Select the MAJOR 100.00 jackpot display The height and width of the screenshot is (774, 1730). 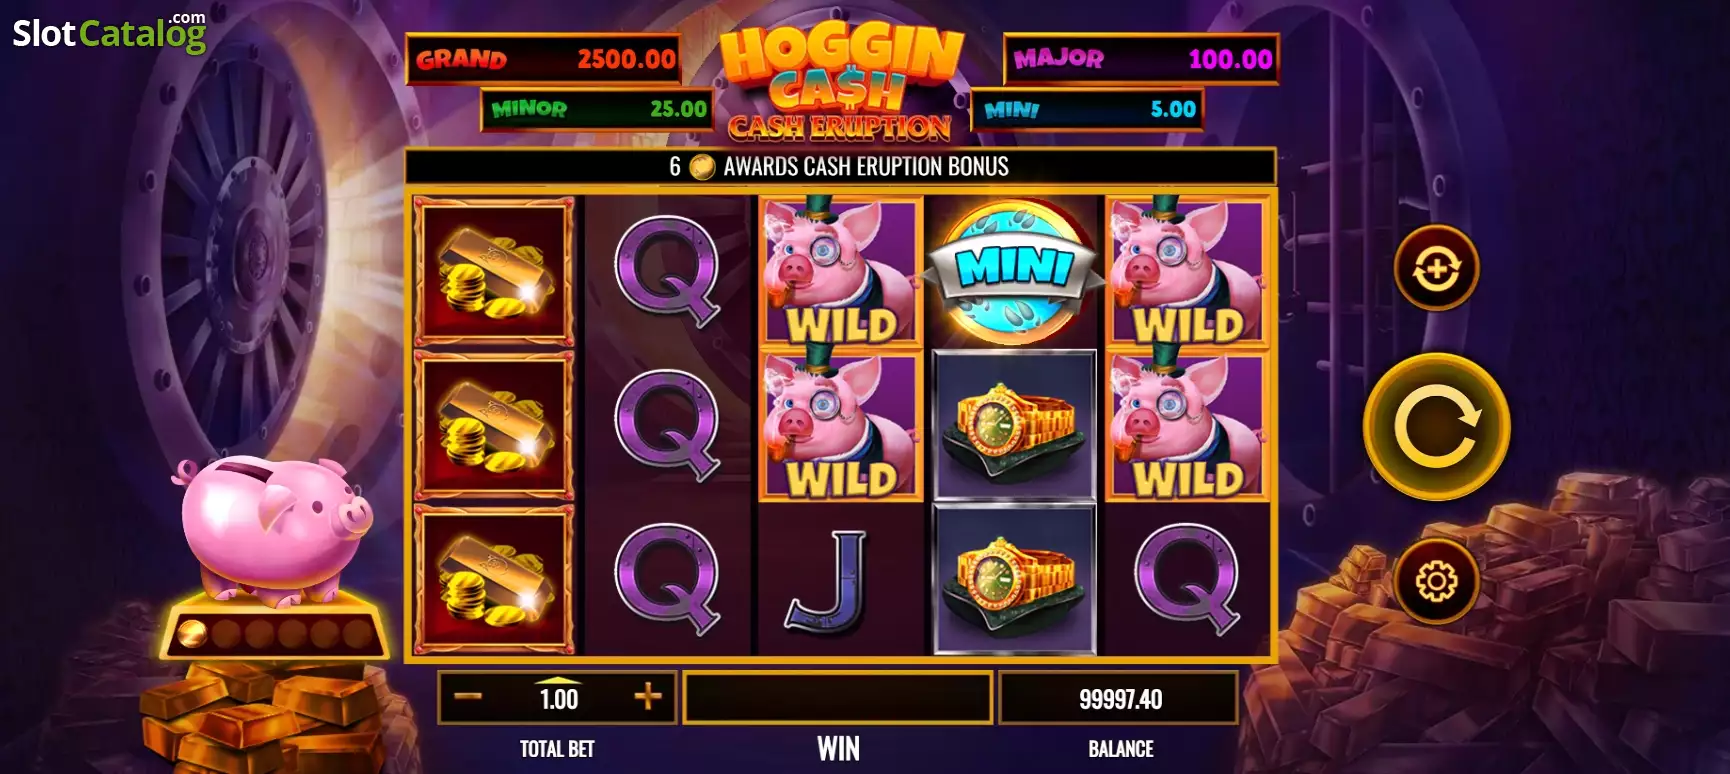pyautogui.click(x=1141, y=59)
